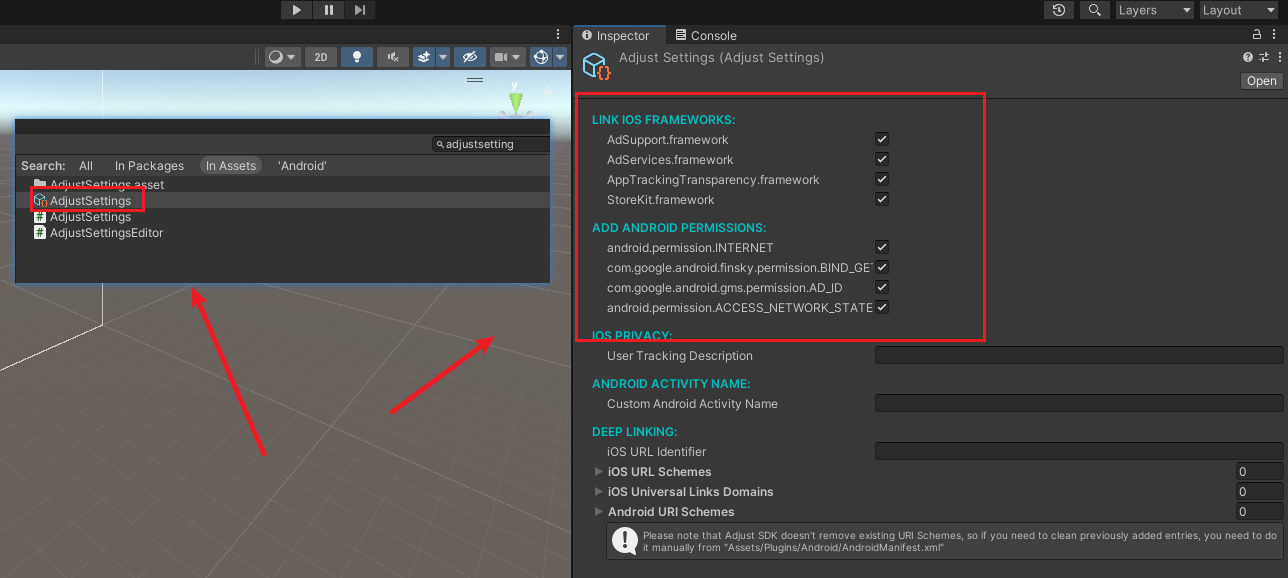Uncheck AdServices.framework checkbox

coord(881,159)
